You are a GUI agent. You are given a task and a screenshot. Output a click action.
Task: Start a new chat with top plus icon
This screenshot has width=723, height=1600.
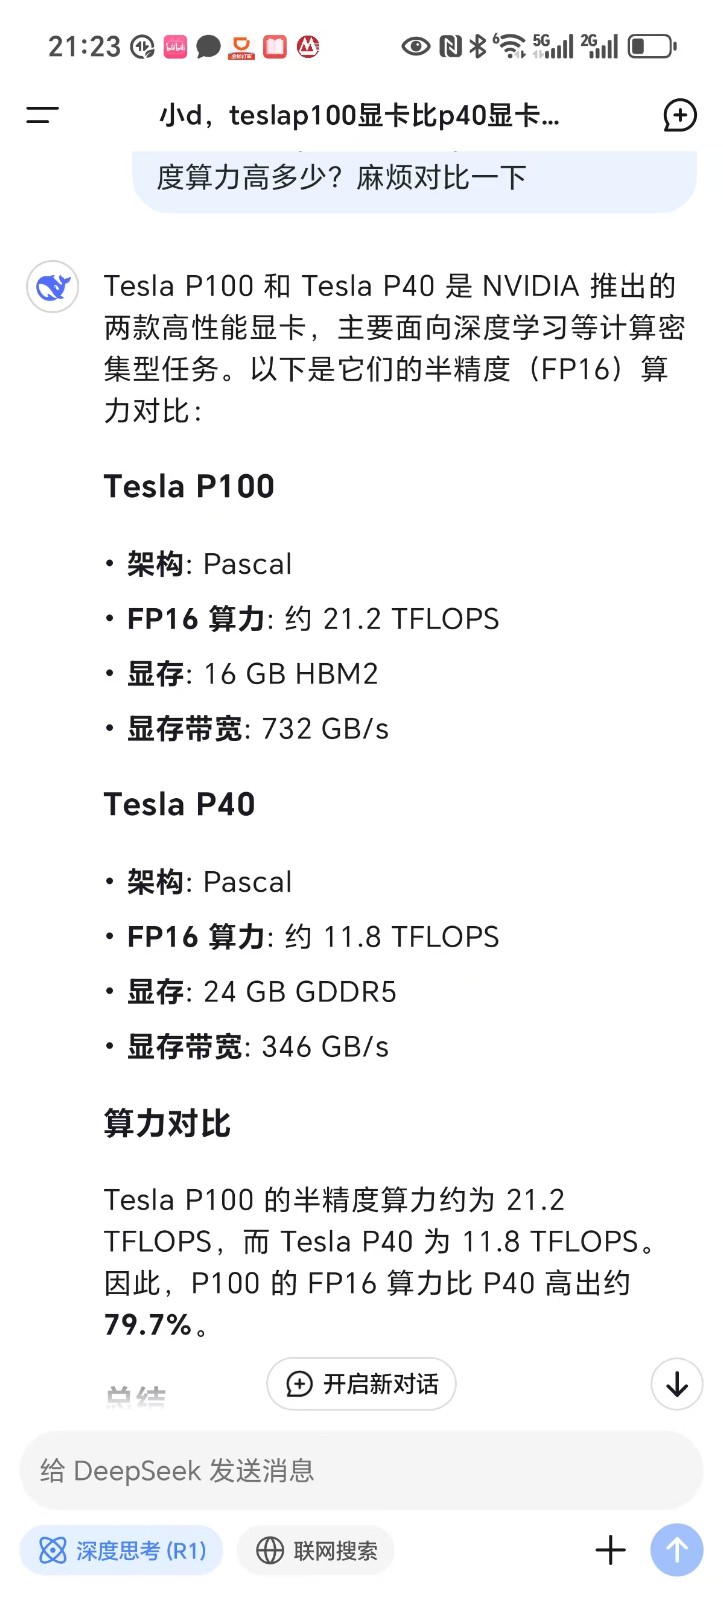click(680, 116)
